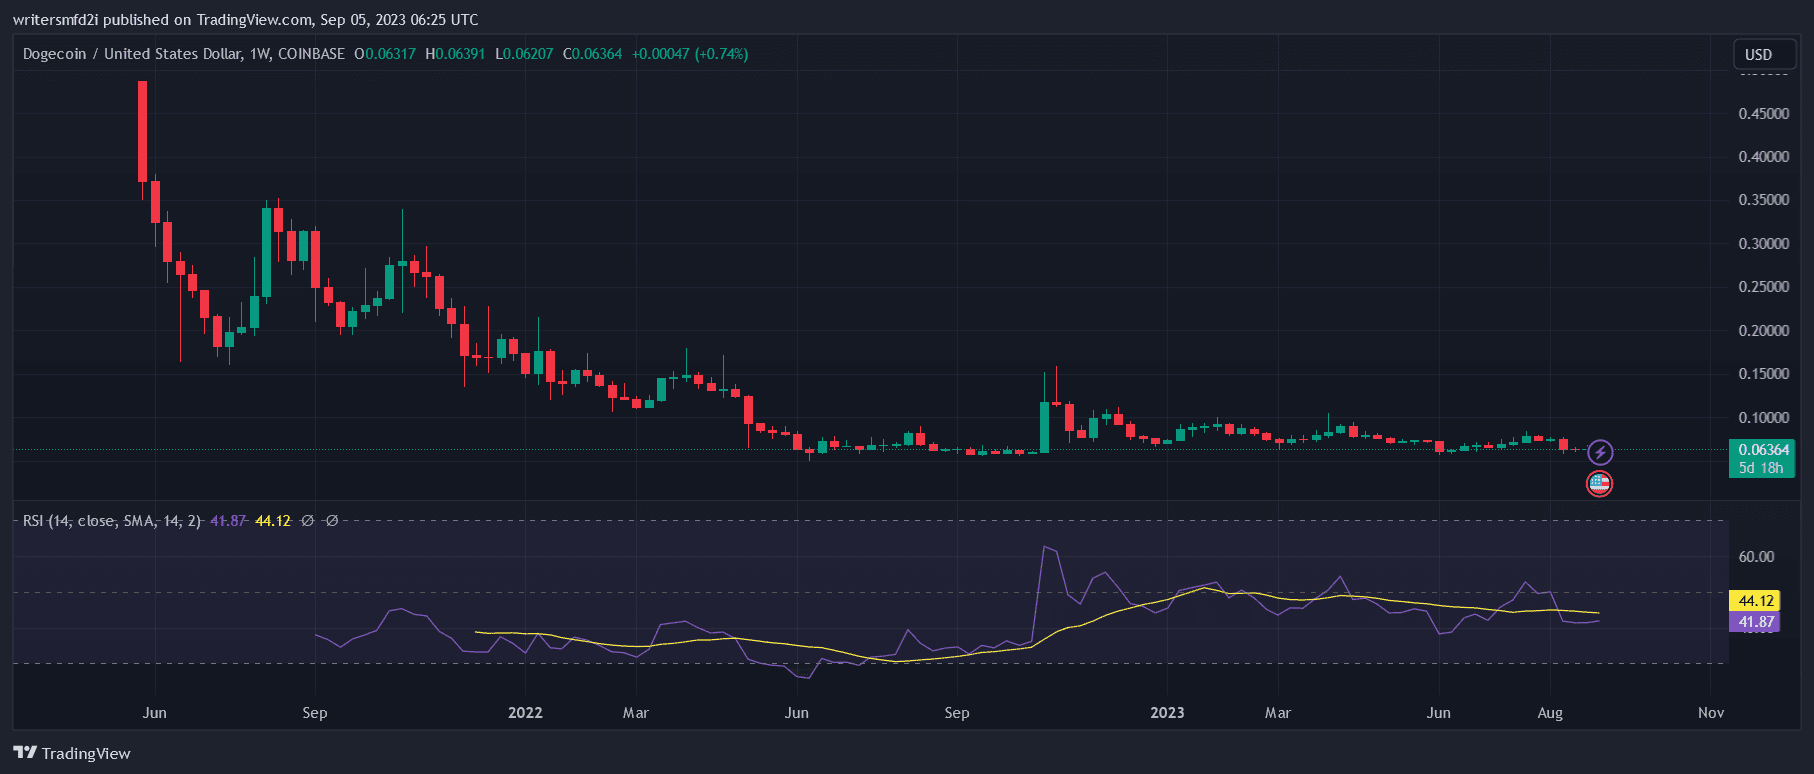The width and height of the screenshot is (1814, 774).
Task: Click the Nov label on time axis
Action: (x=1710, y=713)
